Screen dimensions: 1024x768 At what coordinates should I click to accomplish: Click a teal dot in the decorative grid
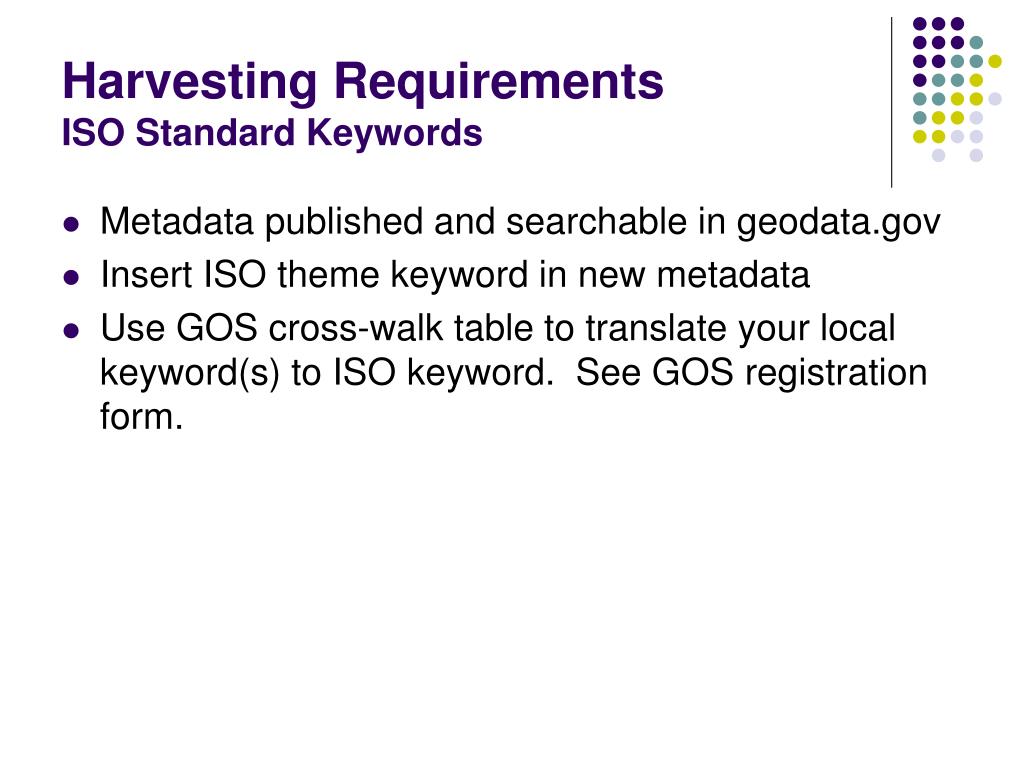coord(976,43)
